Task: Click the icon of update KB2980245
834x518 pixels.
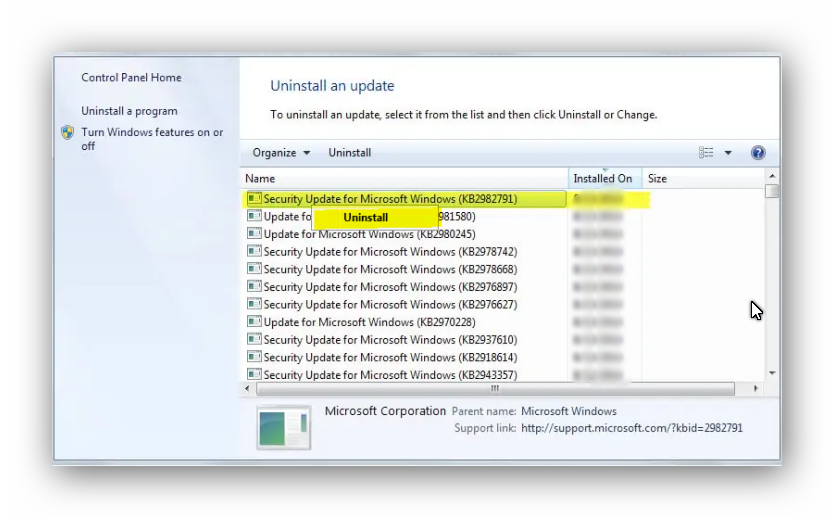Action: pyautogui.click(x=254, y=233)
